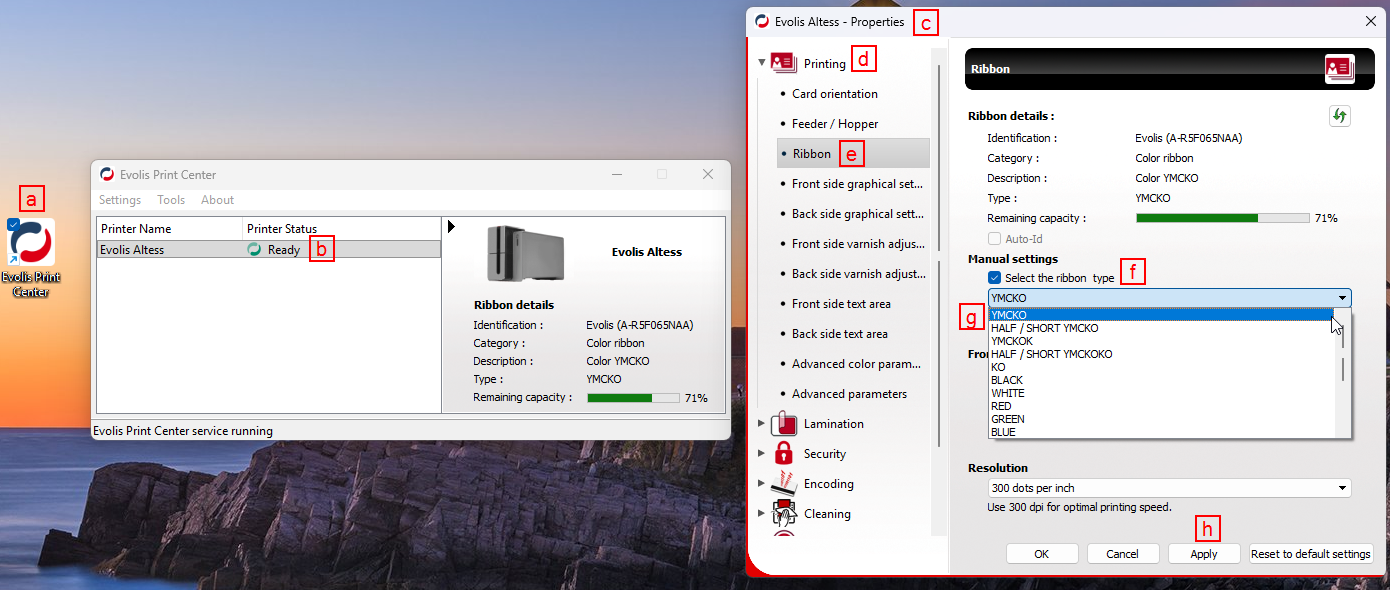Click the Properties tree vertical scrollbar
This screenshot has width=1390, height=590.
[x=938, y=290]
